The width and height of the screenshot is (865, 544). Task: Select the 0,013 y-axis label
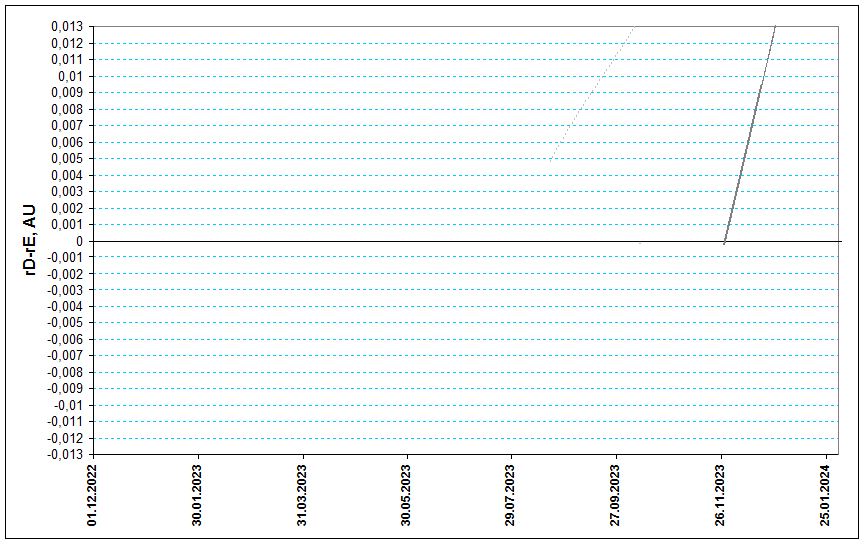click(67, 26)
